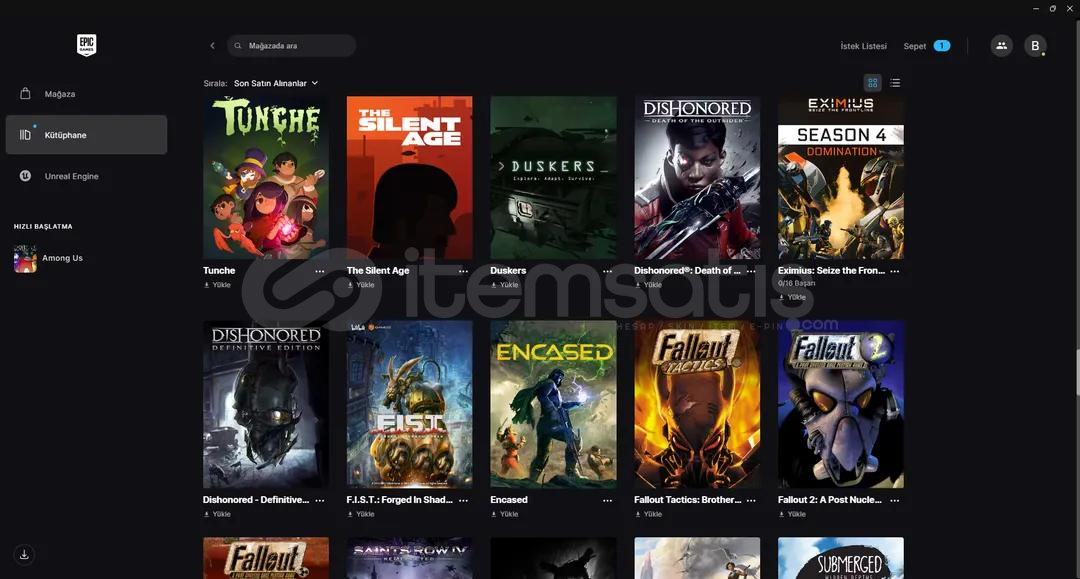Open the bottom-row Fallout cover
Viewport: 1080px width, 579px height.
pos(266,558)
